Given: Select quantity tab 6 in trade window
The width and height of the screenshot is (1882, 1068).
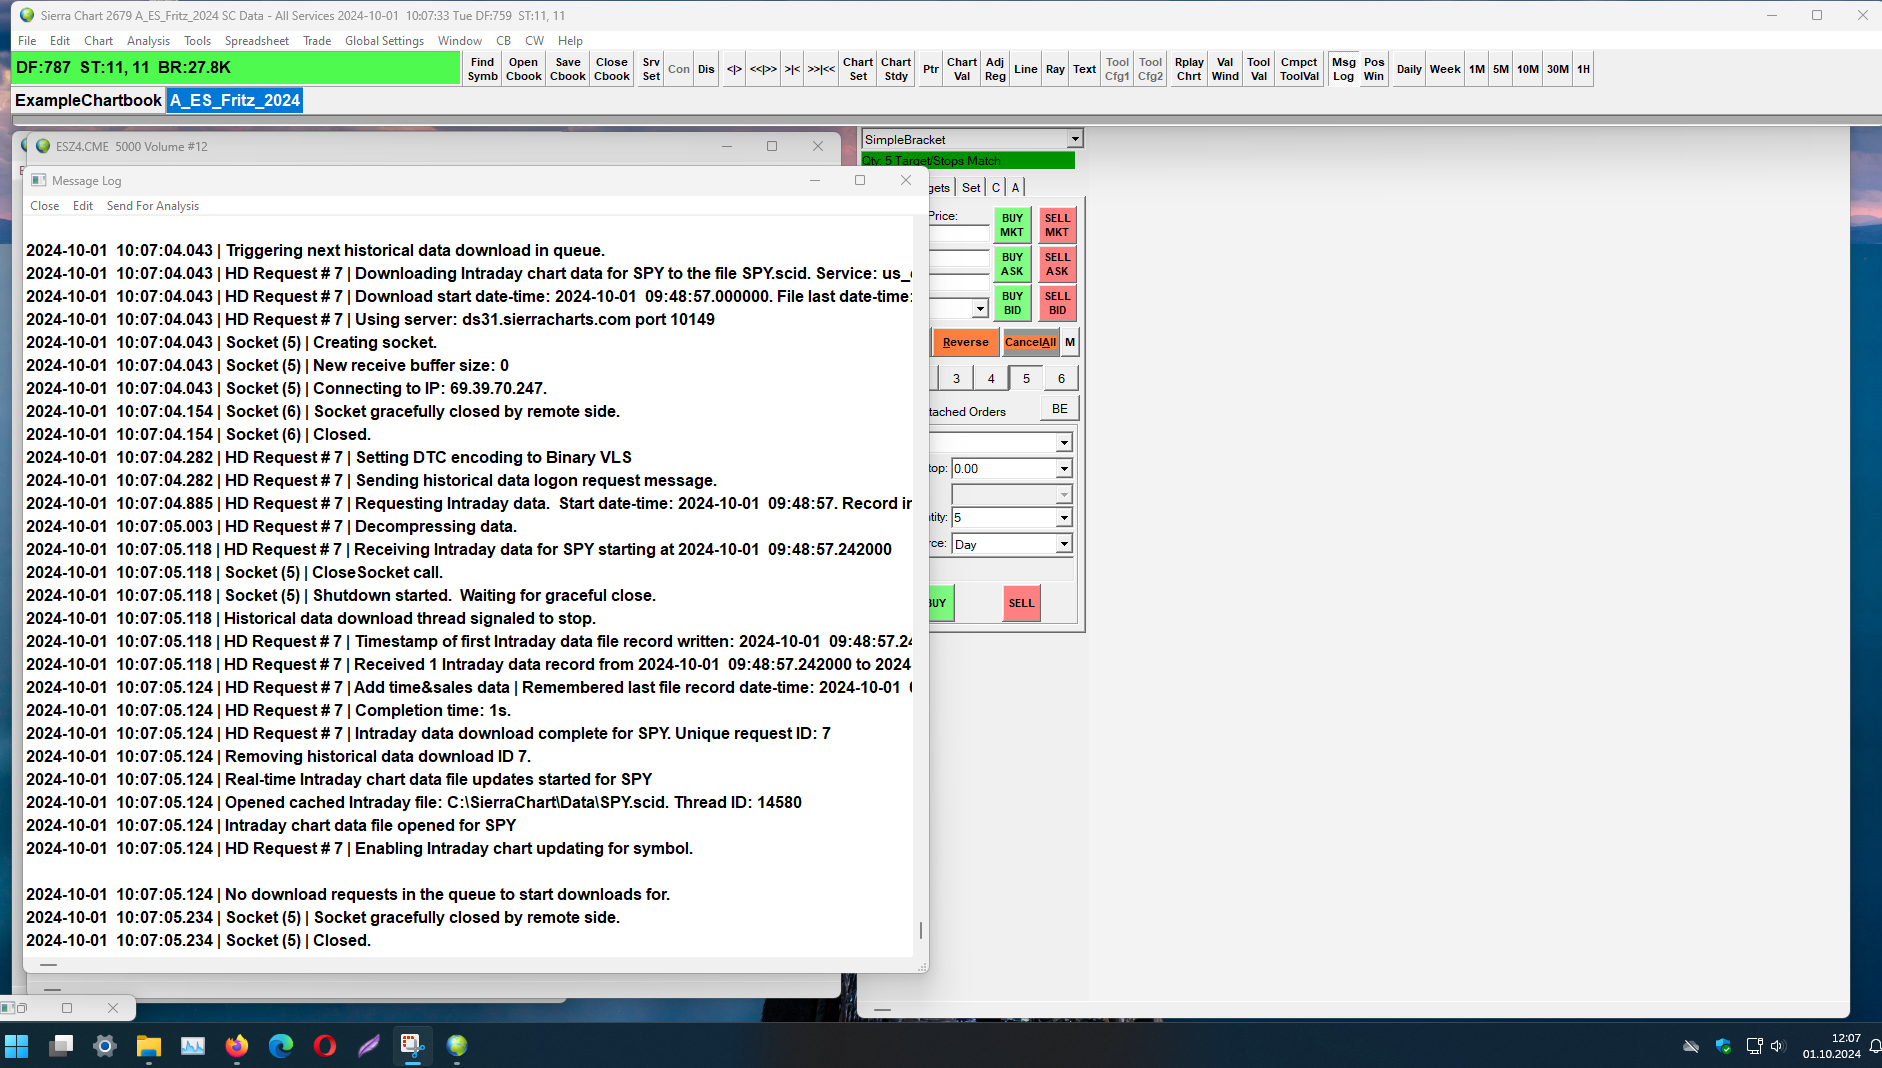Looking at the screenshot, I should tap(1061, 378).
